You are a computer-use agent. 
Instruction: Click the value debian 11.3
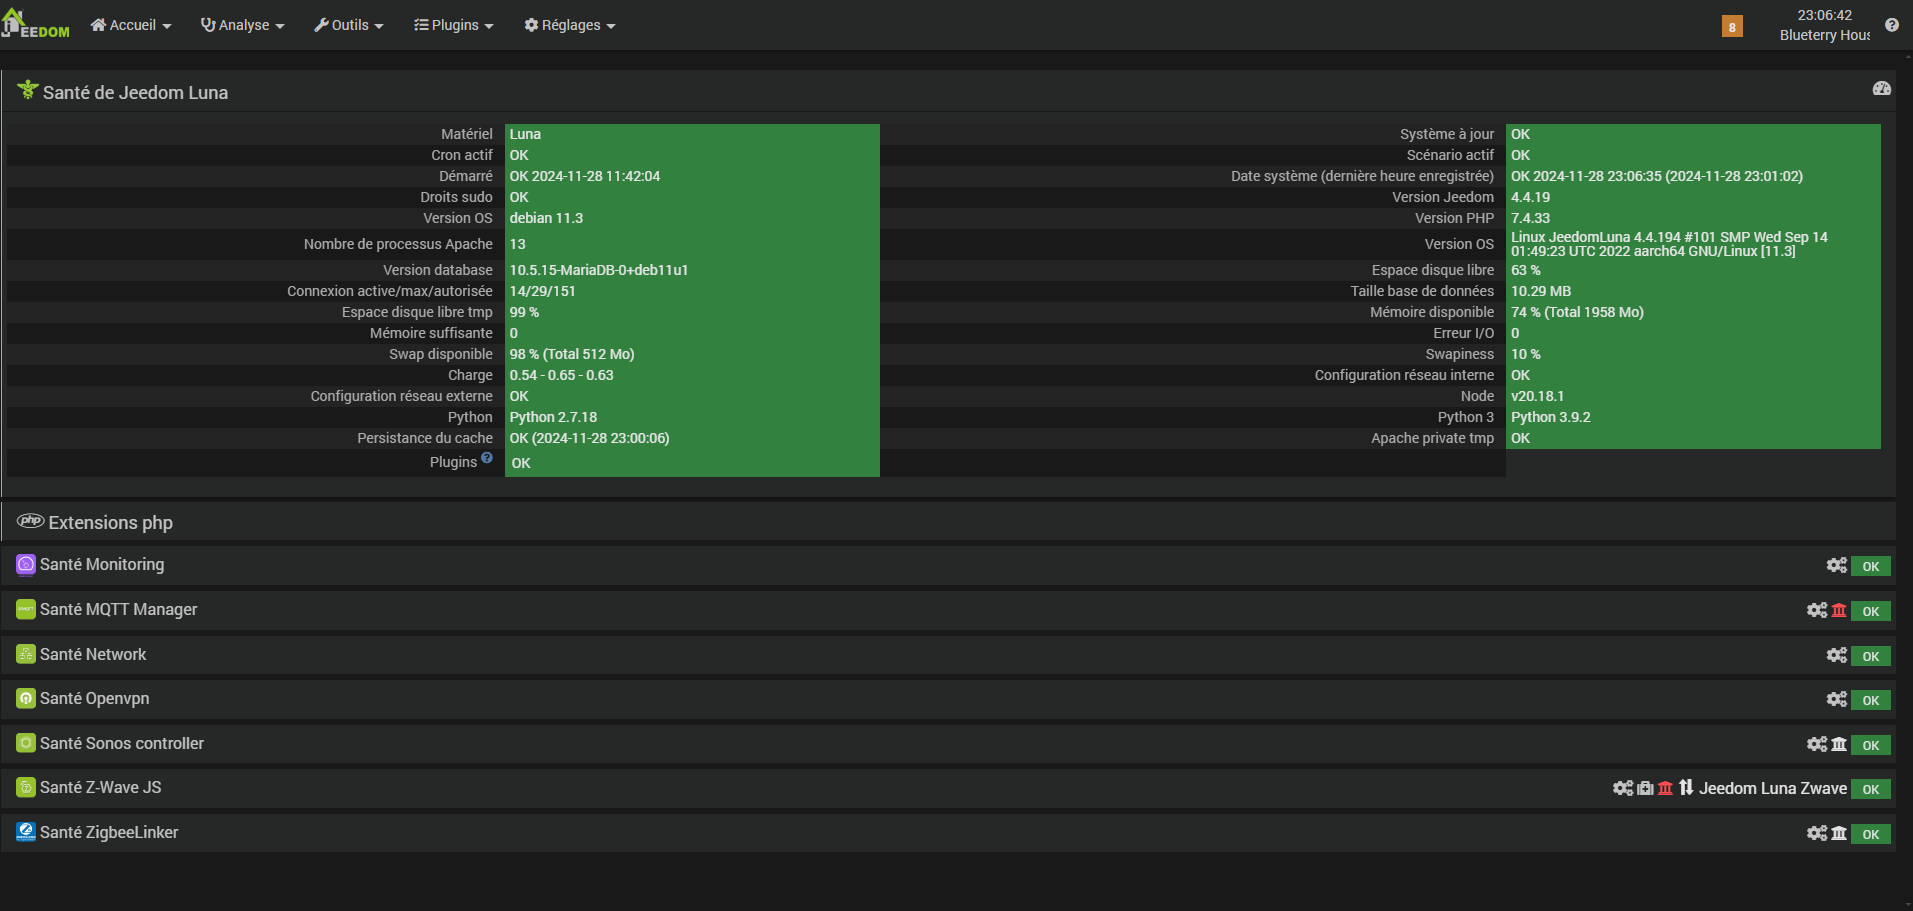pyautogui.click(x=546, y=218)
